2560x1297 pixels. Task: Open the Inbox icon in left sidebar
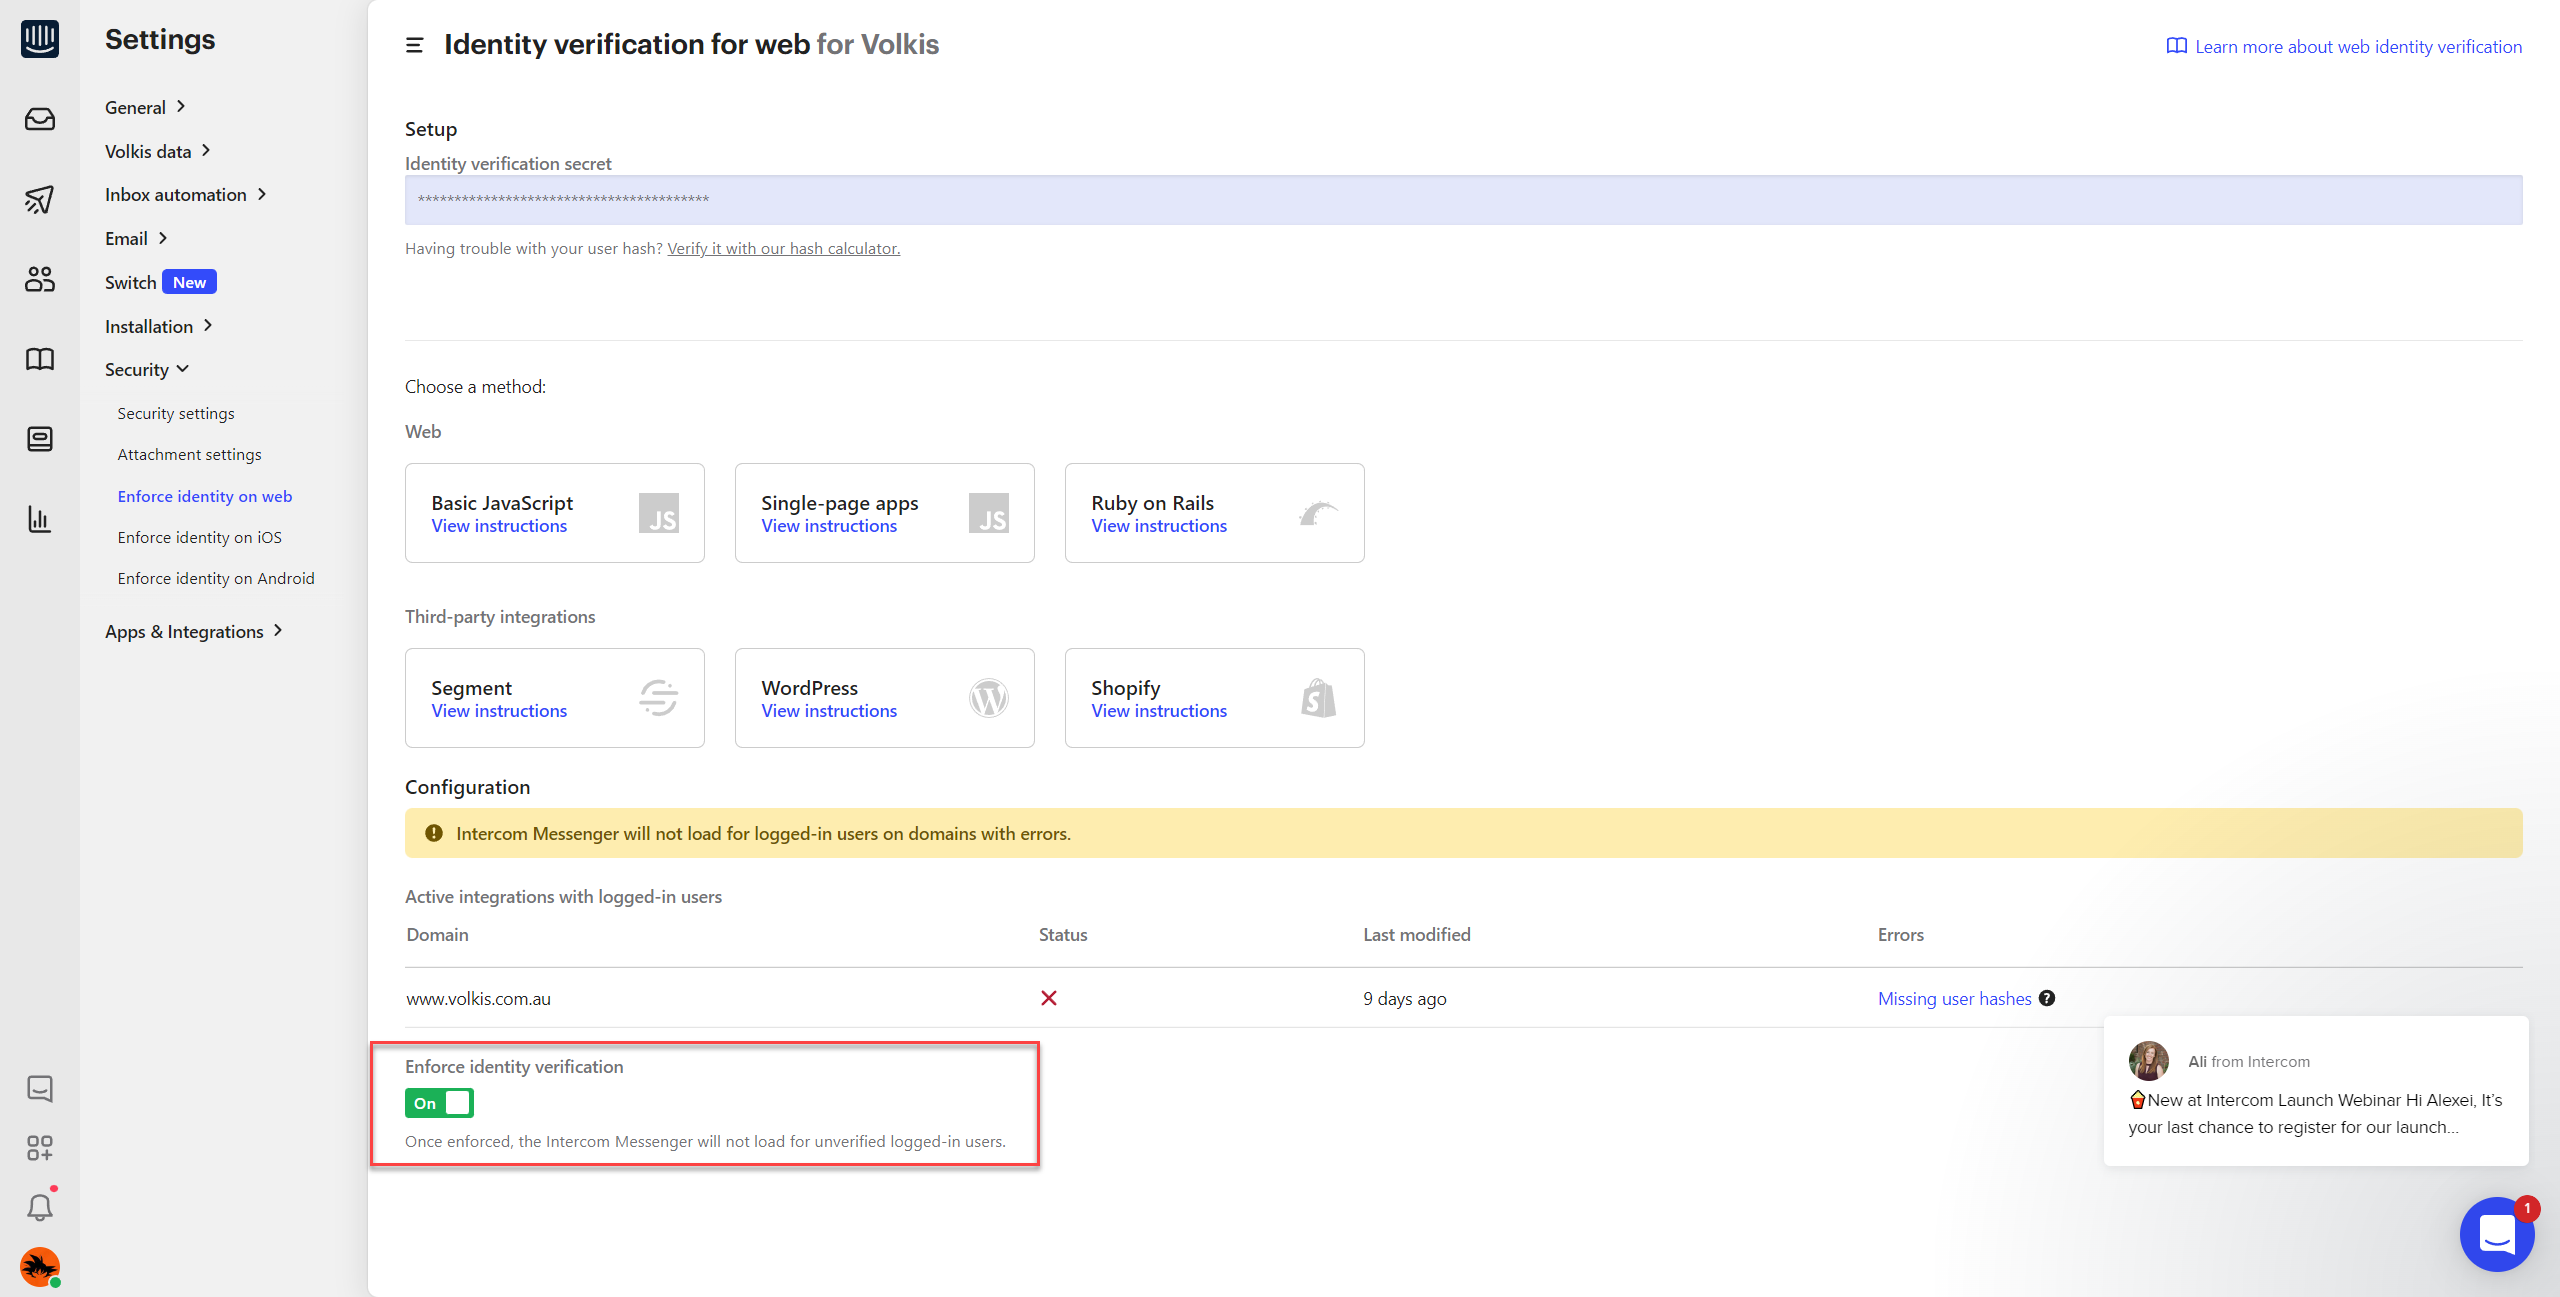(40, 120)
